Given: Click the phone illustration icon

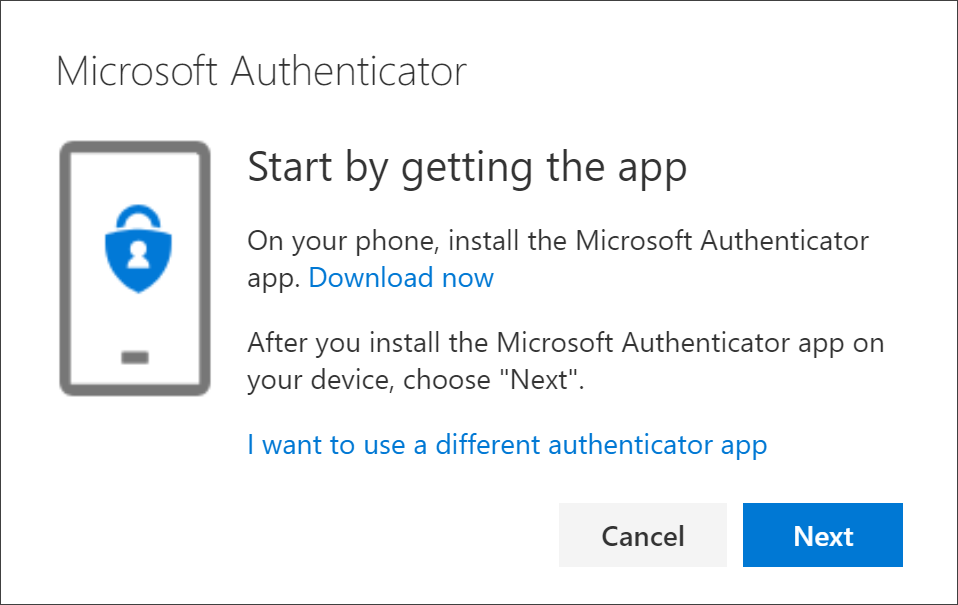Looking at the screenshot, I should click(x=135, y=270).
